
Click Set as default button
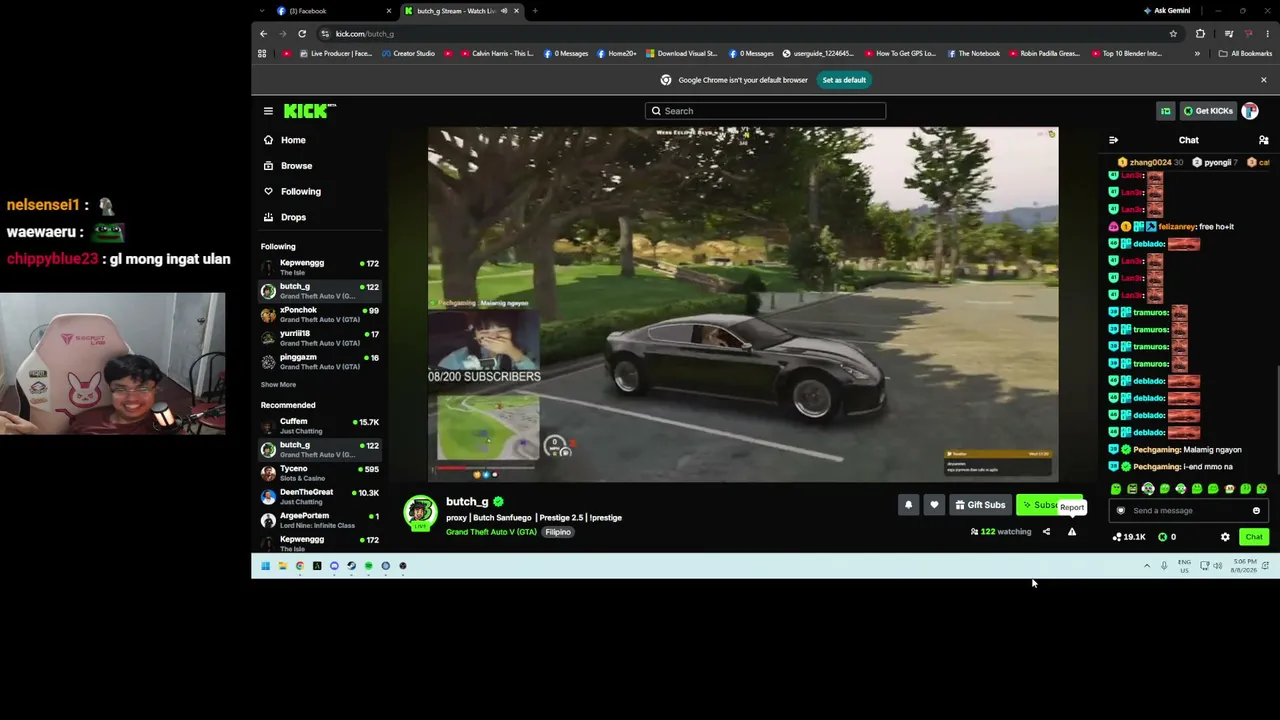click(844, 80)
